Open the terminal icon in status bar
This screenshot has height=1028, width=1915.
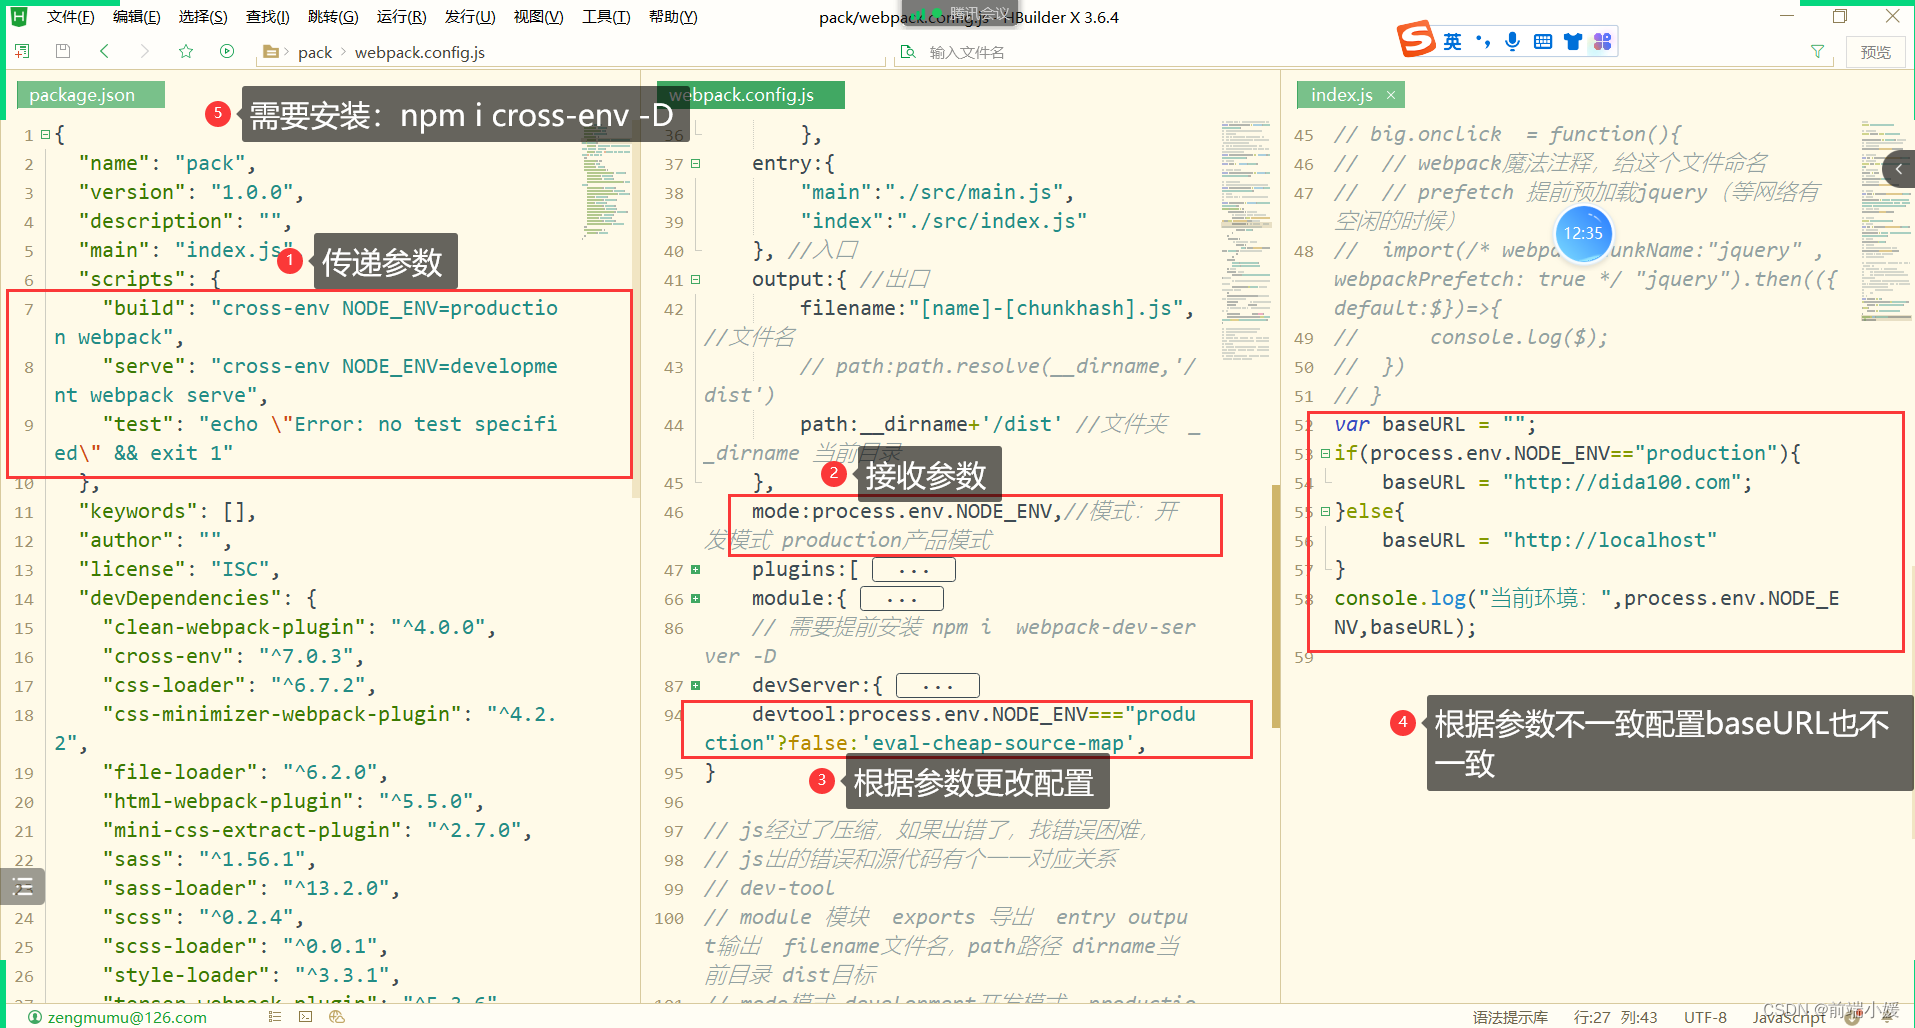(x=305, y=1016)
